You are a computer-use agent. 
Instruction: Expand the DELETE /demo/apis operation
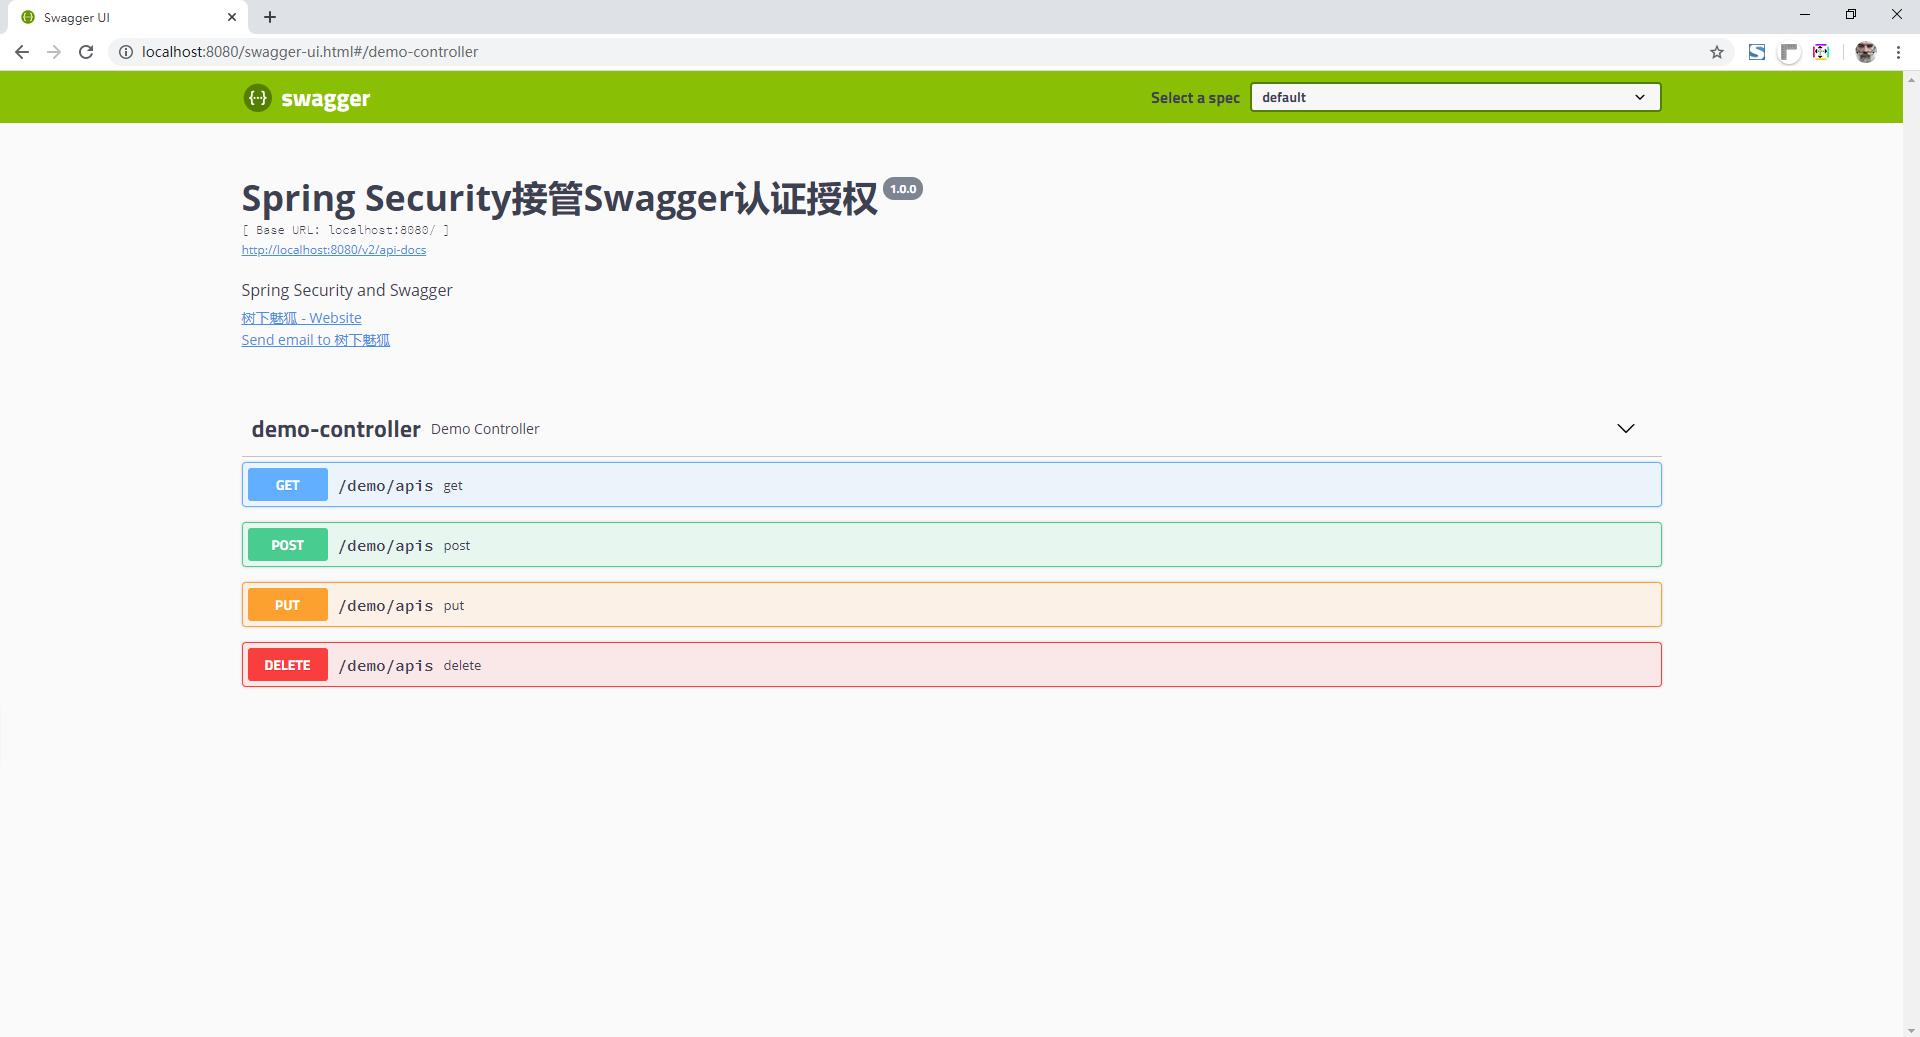950,665
